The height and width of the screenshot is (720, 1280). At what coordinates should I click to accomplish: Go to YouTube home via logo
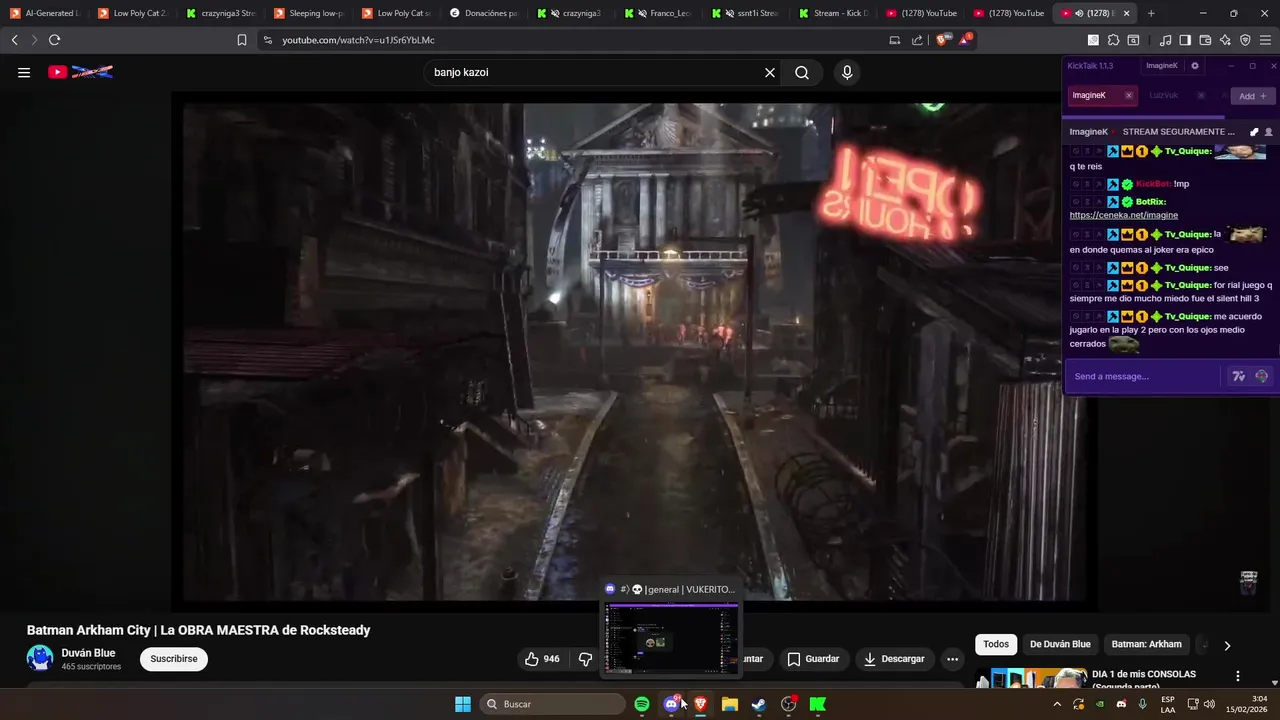tap(80, 72)
